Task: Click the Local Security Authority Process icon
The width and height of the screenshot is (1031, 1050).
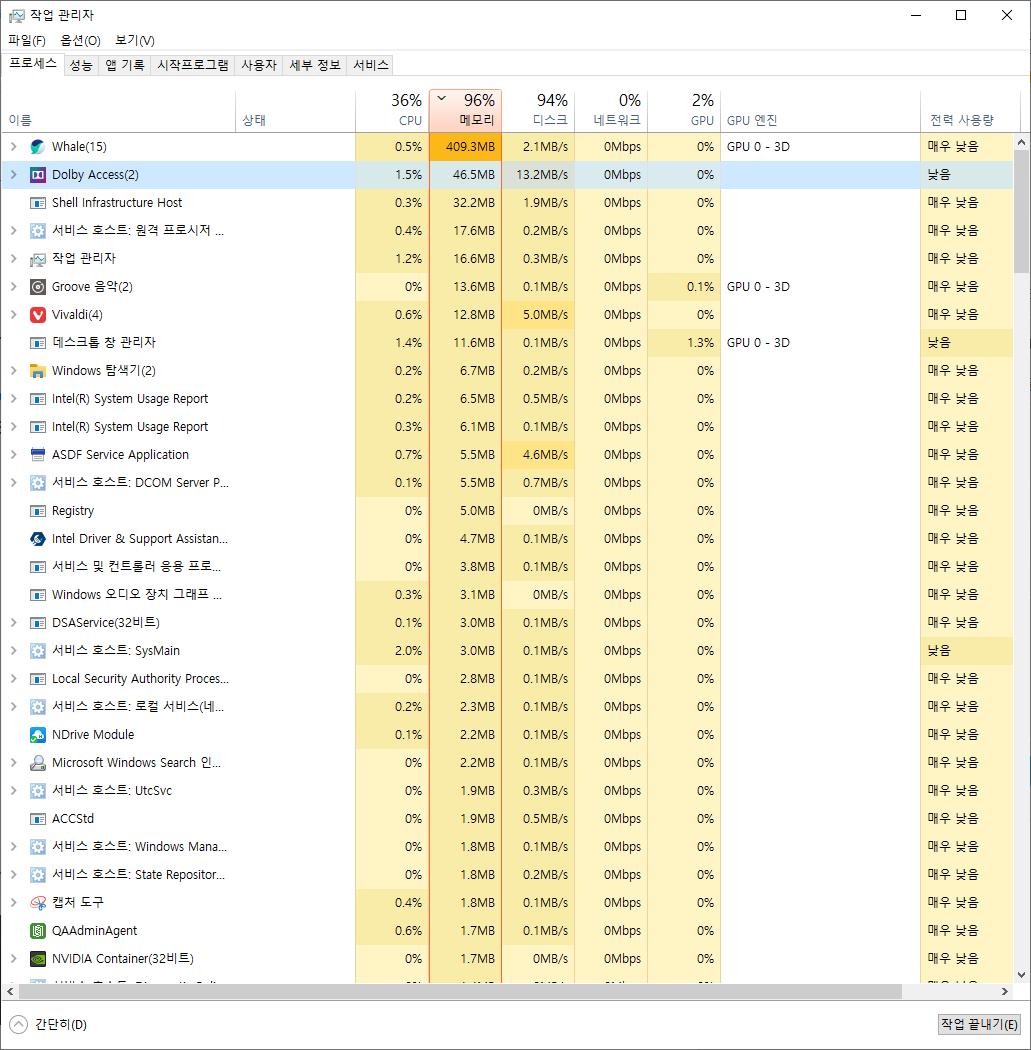Action: click(38, 679)
